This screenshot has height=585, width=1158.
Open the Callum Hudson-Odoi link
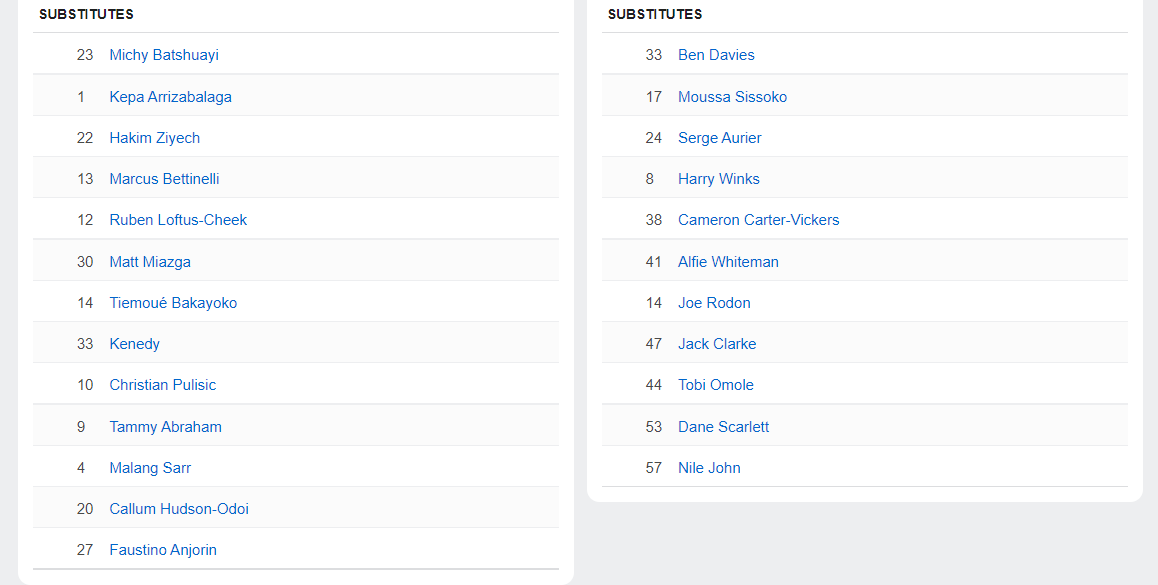click(179, 509)
